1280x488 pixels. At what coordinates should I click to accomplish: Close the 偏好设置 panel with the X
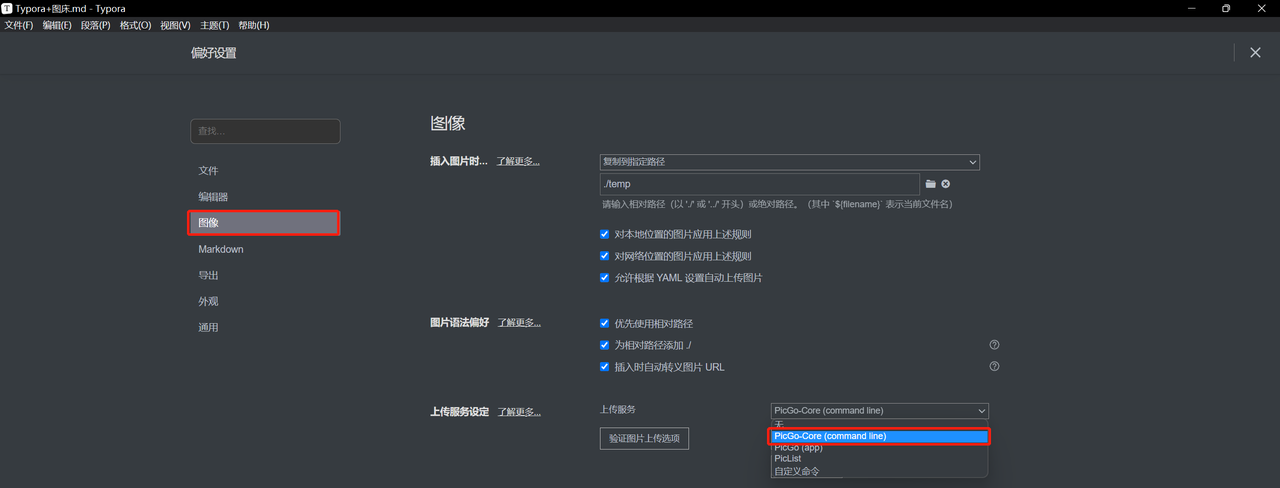[1255, 53]
